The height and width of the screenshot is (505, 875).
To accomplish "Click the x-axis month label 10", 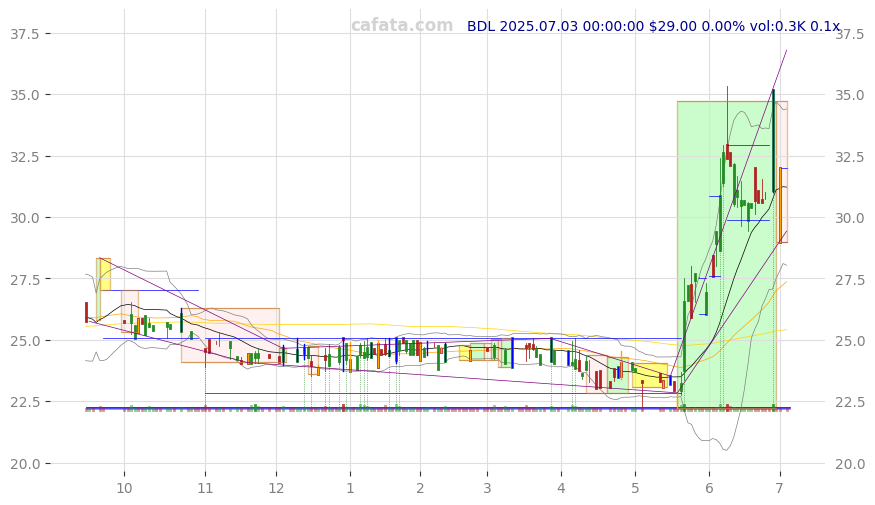I will pos(124,488).
